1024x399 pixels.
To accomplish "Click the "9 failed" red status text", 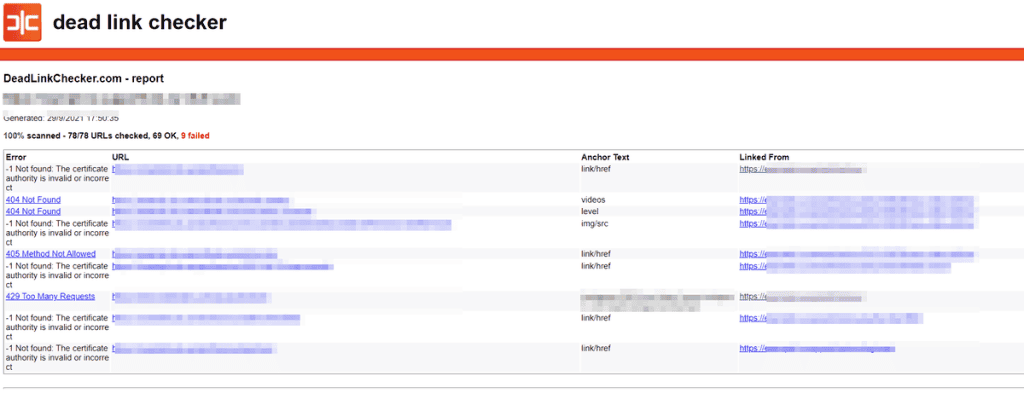I will tap(195, 136).
